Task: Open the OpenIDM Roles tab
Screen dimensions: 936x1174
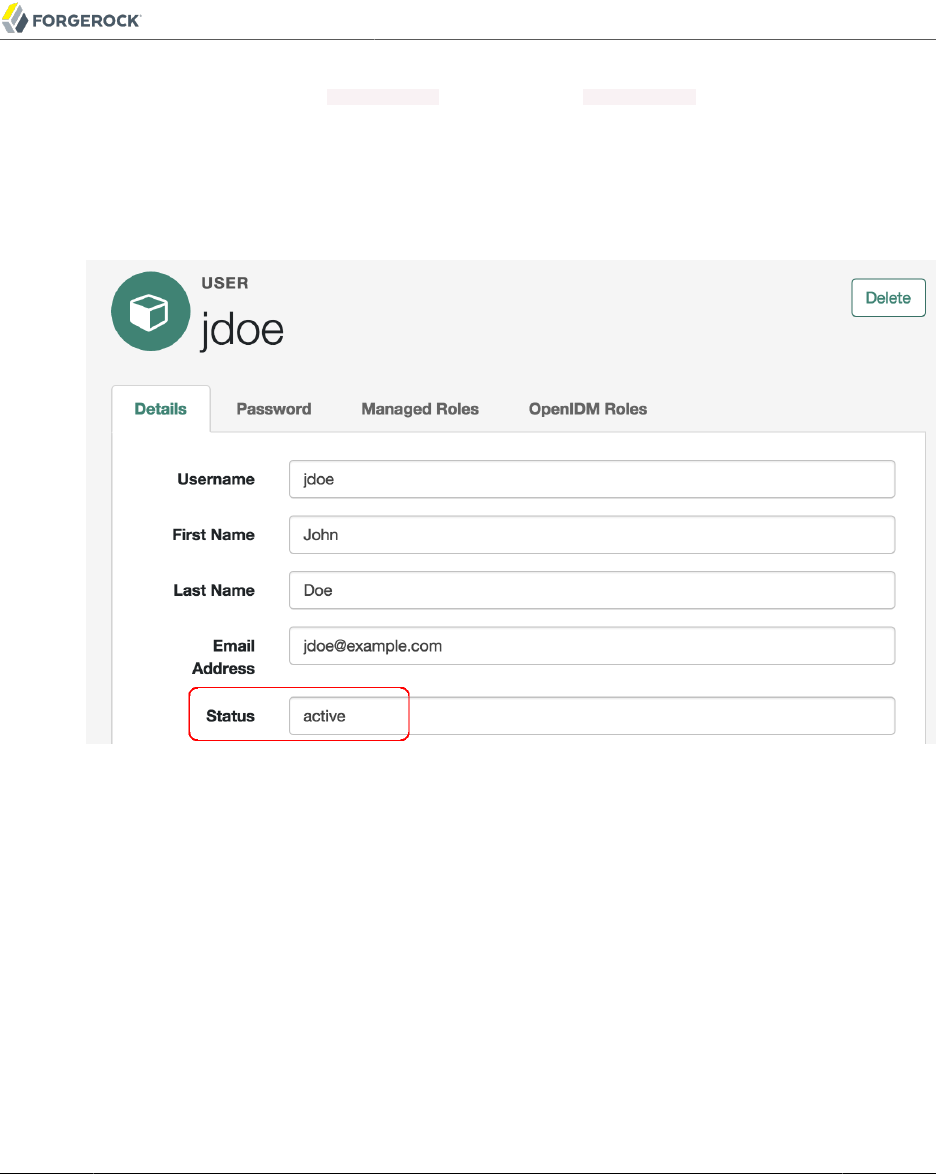Action: pos(588,409)
